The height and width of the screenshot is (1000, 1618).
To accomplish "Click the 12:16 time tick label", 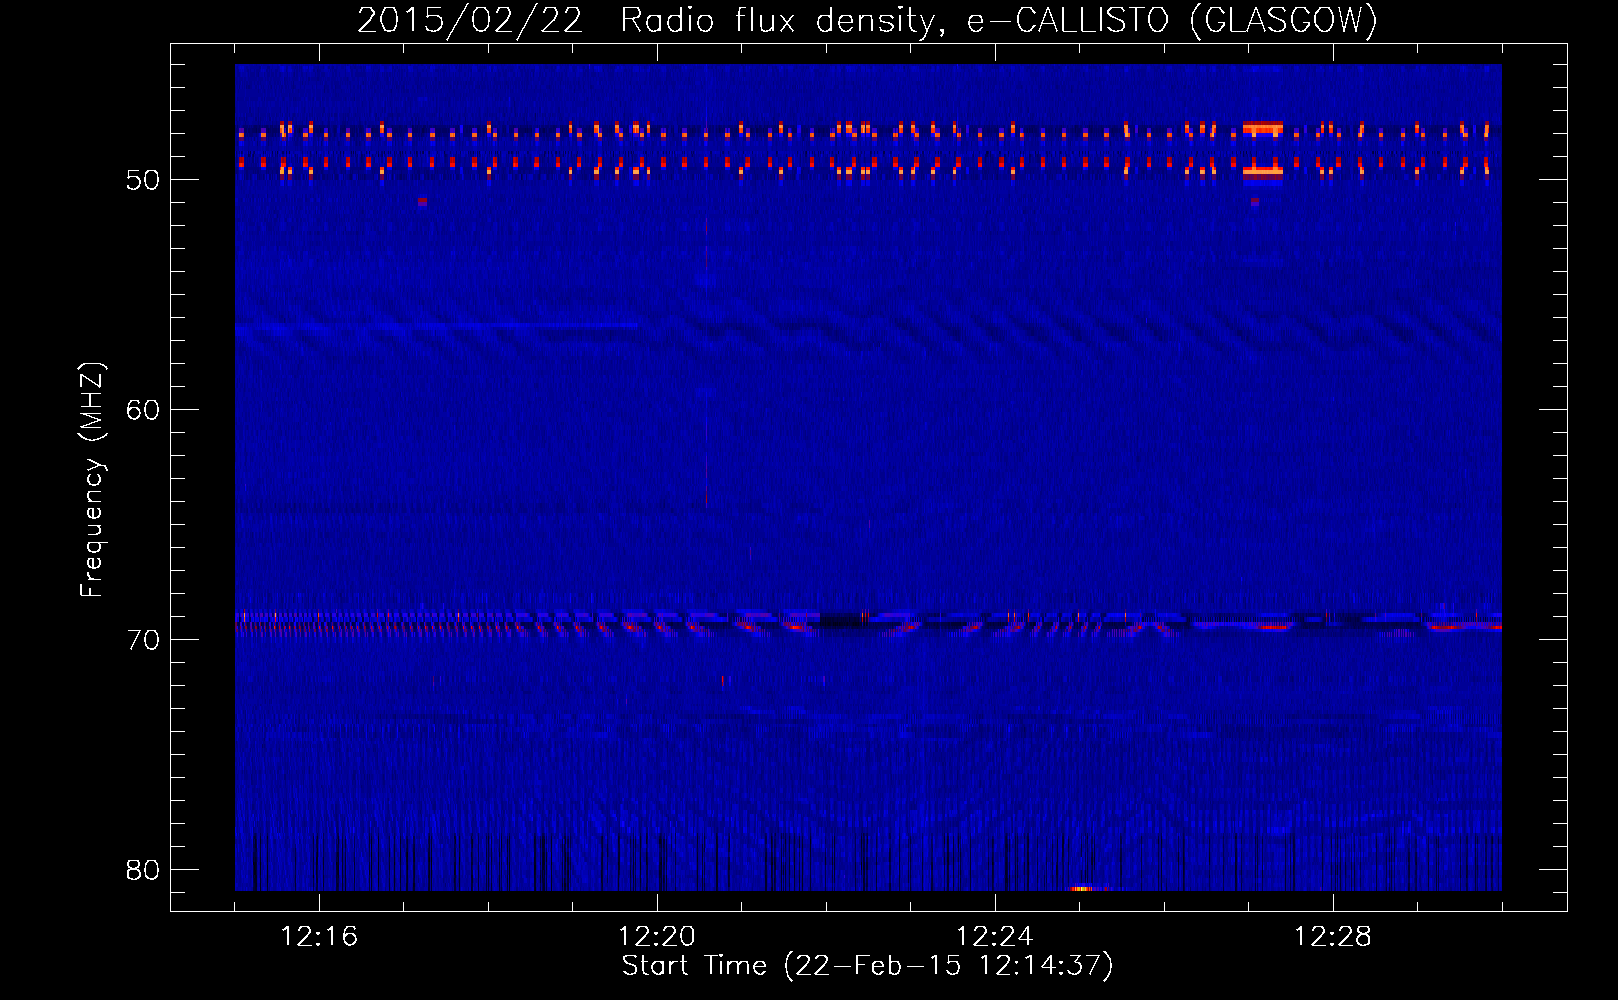I will point(319,937).
